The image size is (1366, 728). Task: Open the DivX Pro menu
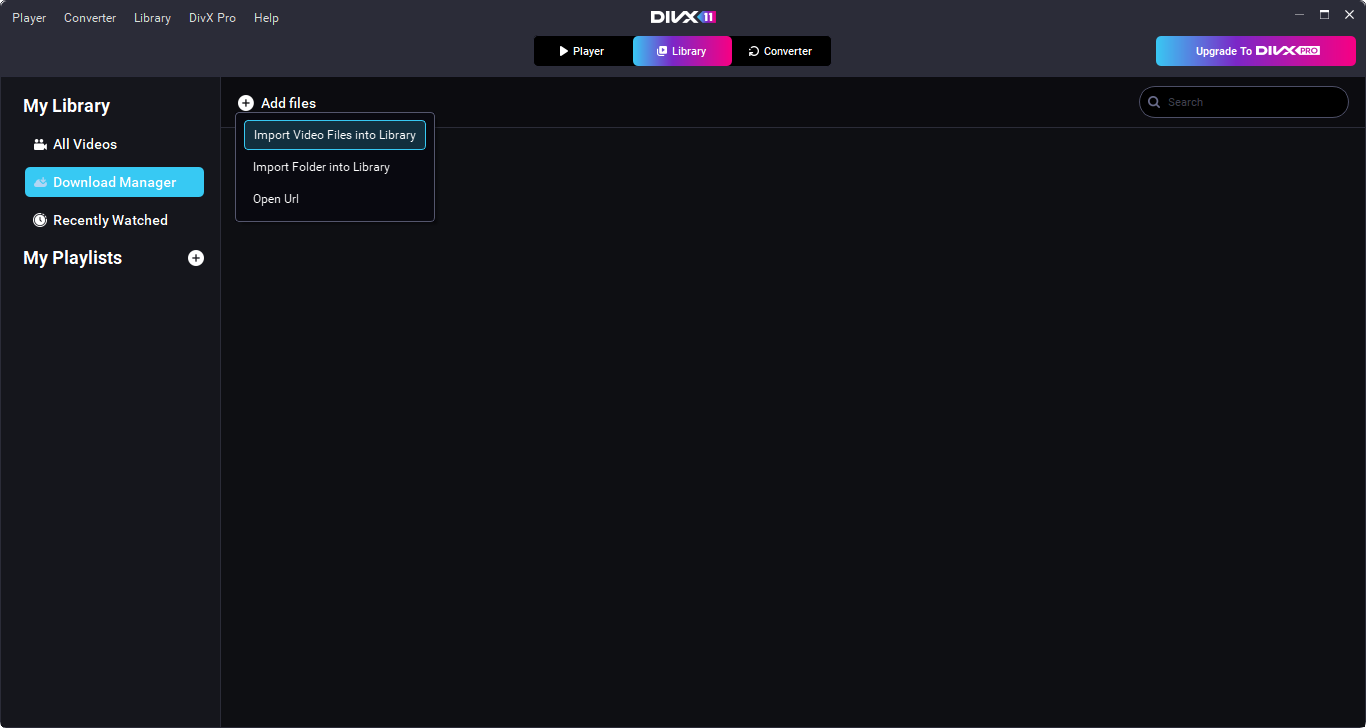tap(212, 18)
